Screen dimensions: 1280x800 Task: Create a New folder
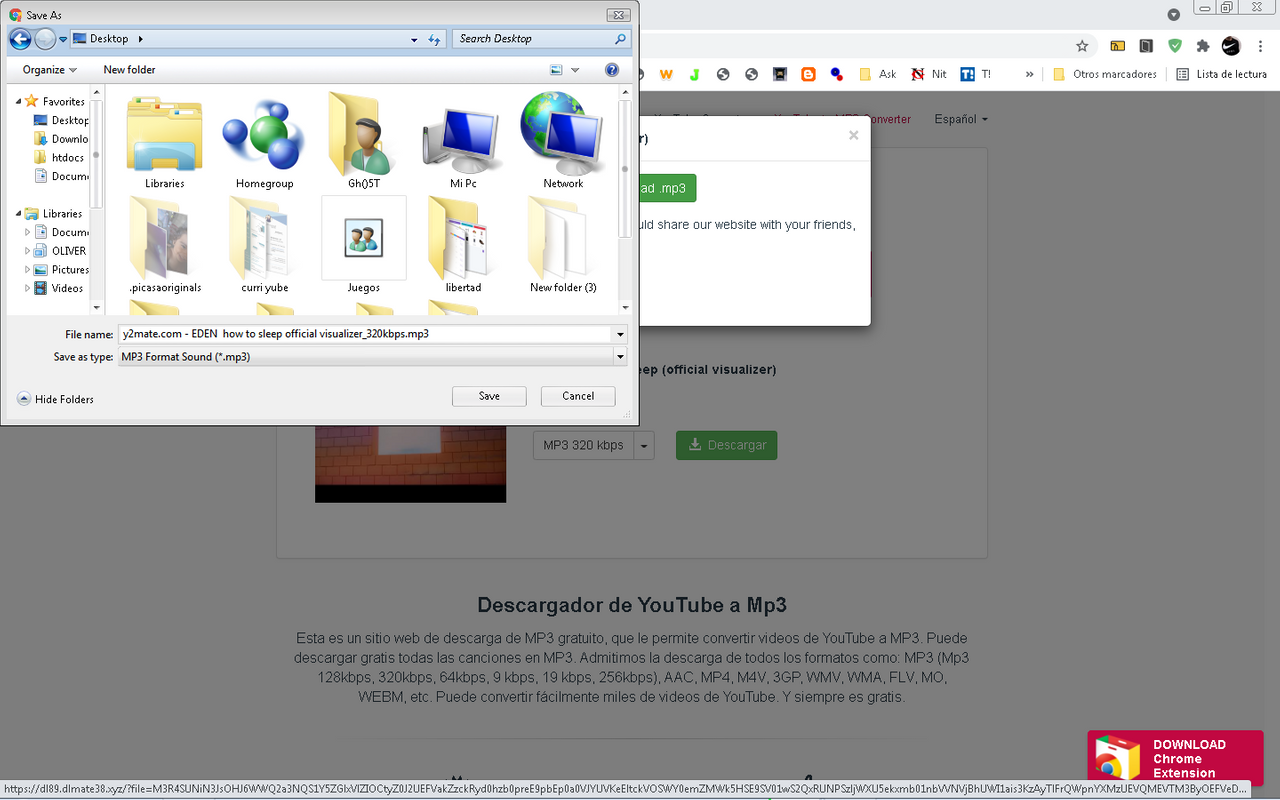[129, 70]
